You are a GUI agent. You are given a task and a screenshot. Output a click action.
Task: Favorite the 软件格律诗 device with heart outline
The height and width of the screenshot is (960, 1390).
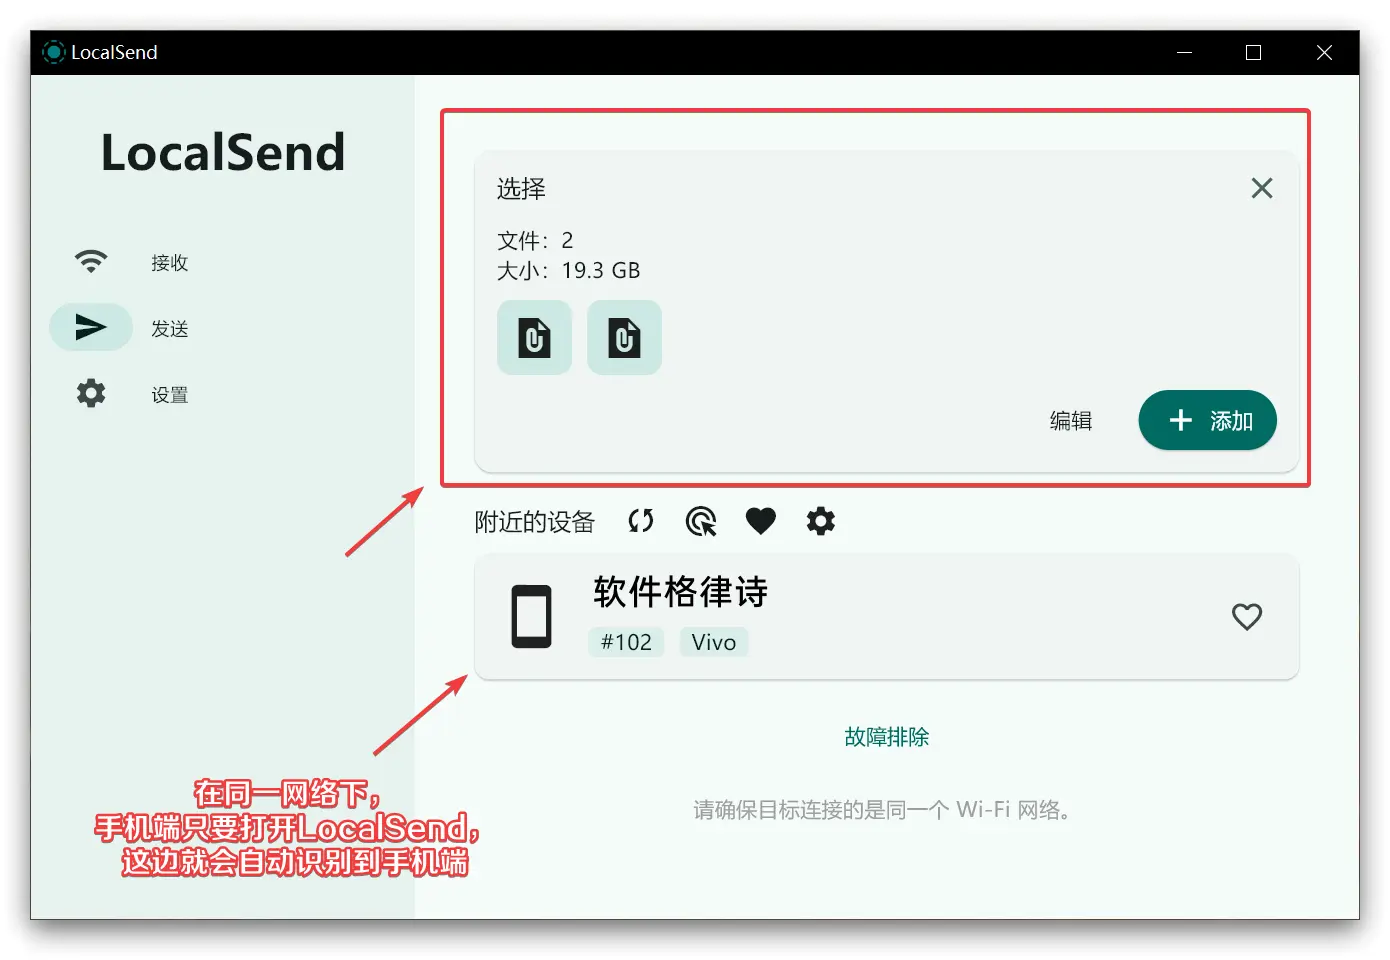pyautogui.click(x=1247, y=617)
